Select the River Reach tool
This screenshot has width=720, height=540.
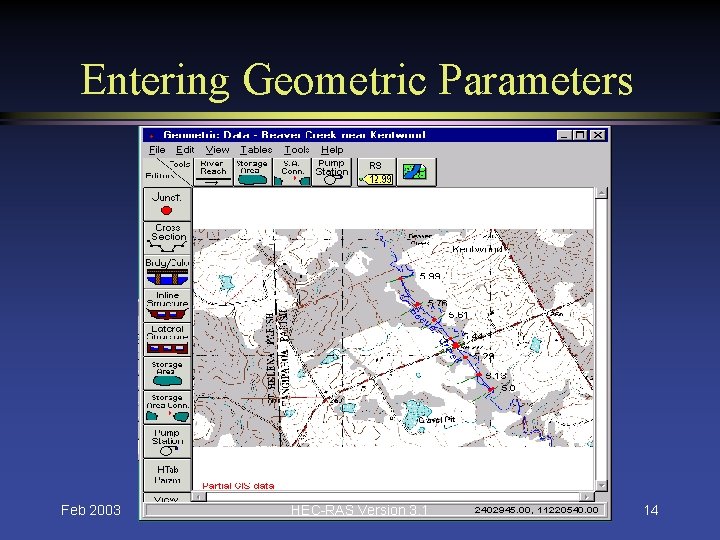pyautogui.click(x=213, y=172)
